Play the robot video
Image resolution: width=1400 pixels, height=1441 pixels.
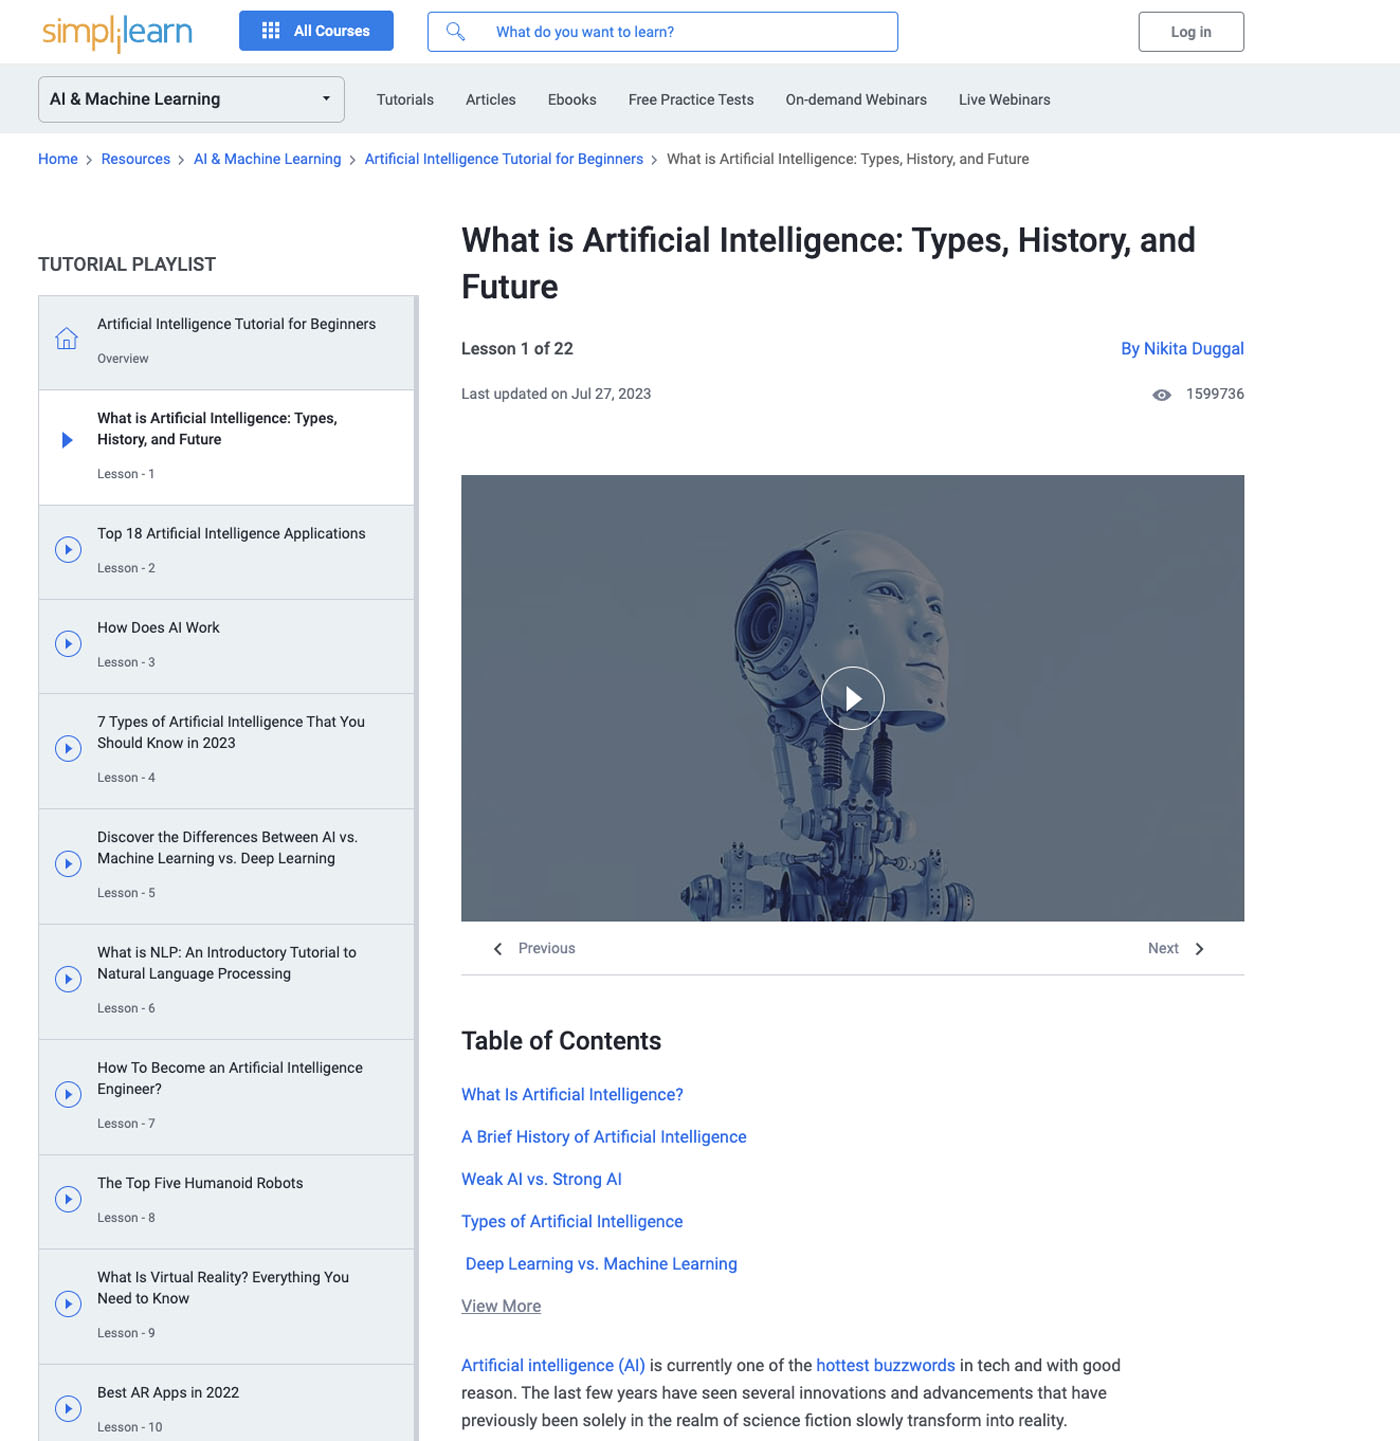852,698
